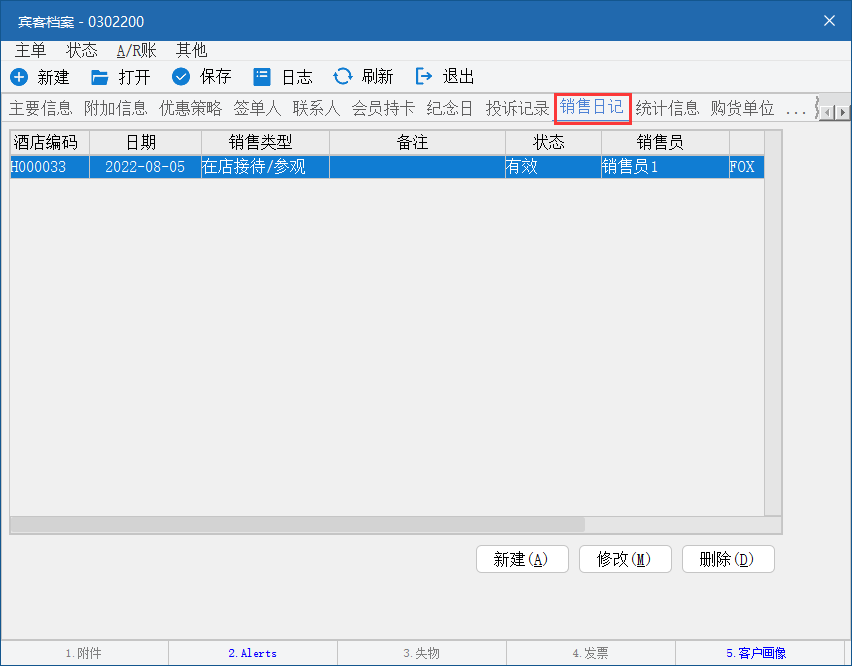Open the 2.Alerts bottom tab
Viewport: 852px width, 666px height.
[253, 653]
